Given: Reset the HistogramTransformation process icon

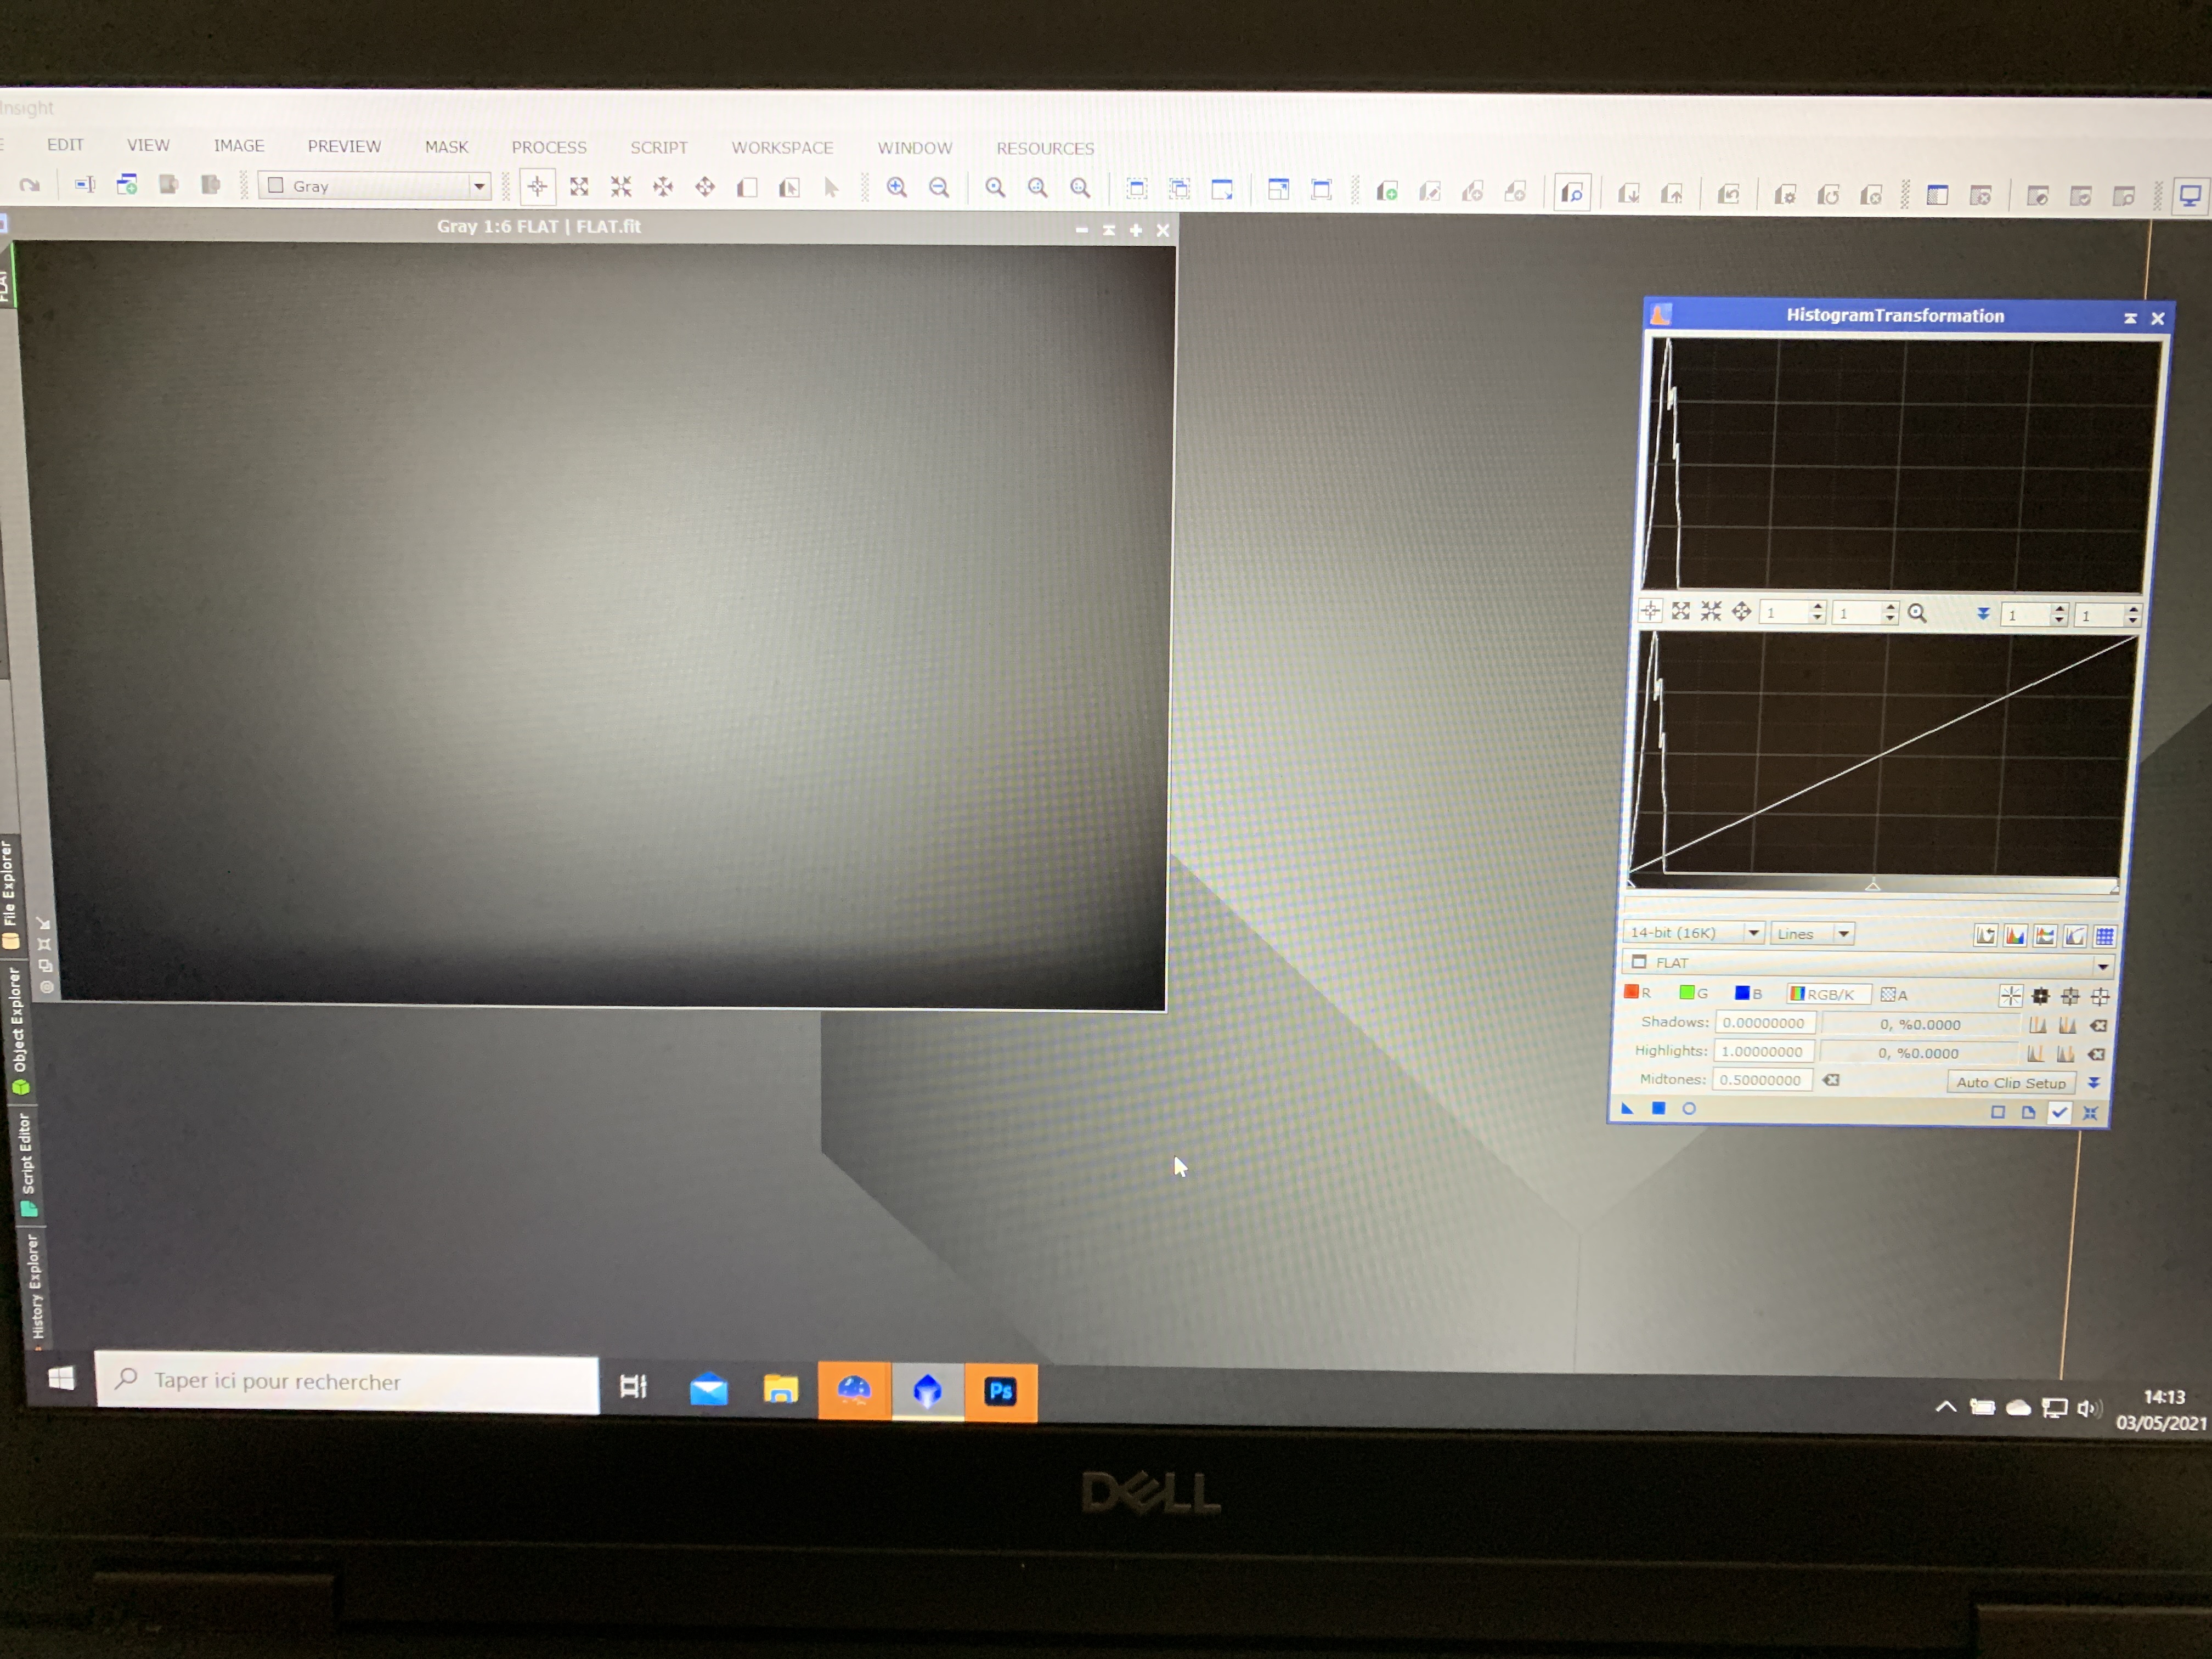Looking at the screenshot, I should click(2090, 1113).
